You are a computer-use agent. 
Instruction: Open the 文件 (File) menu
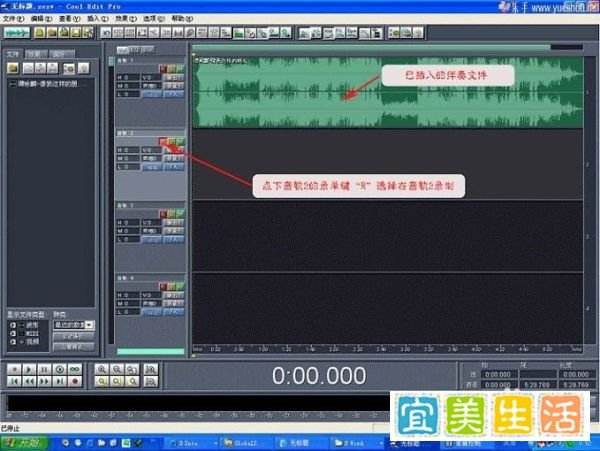13,18
